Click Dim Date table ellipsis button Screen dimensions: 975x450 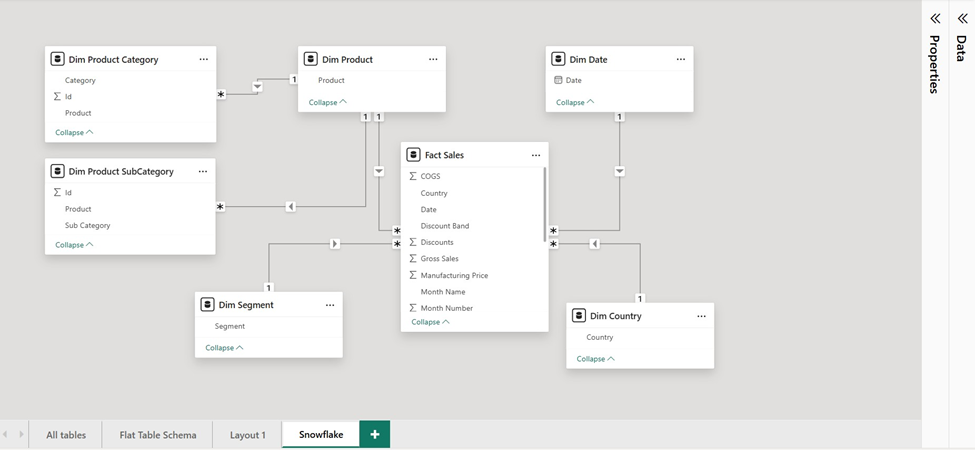pyautogui.click(x=681, y=59)
